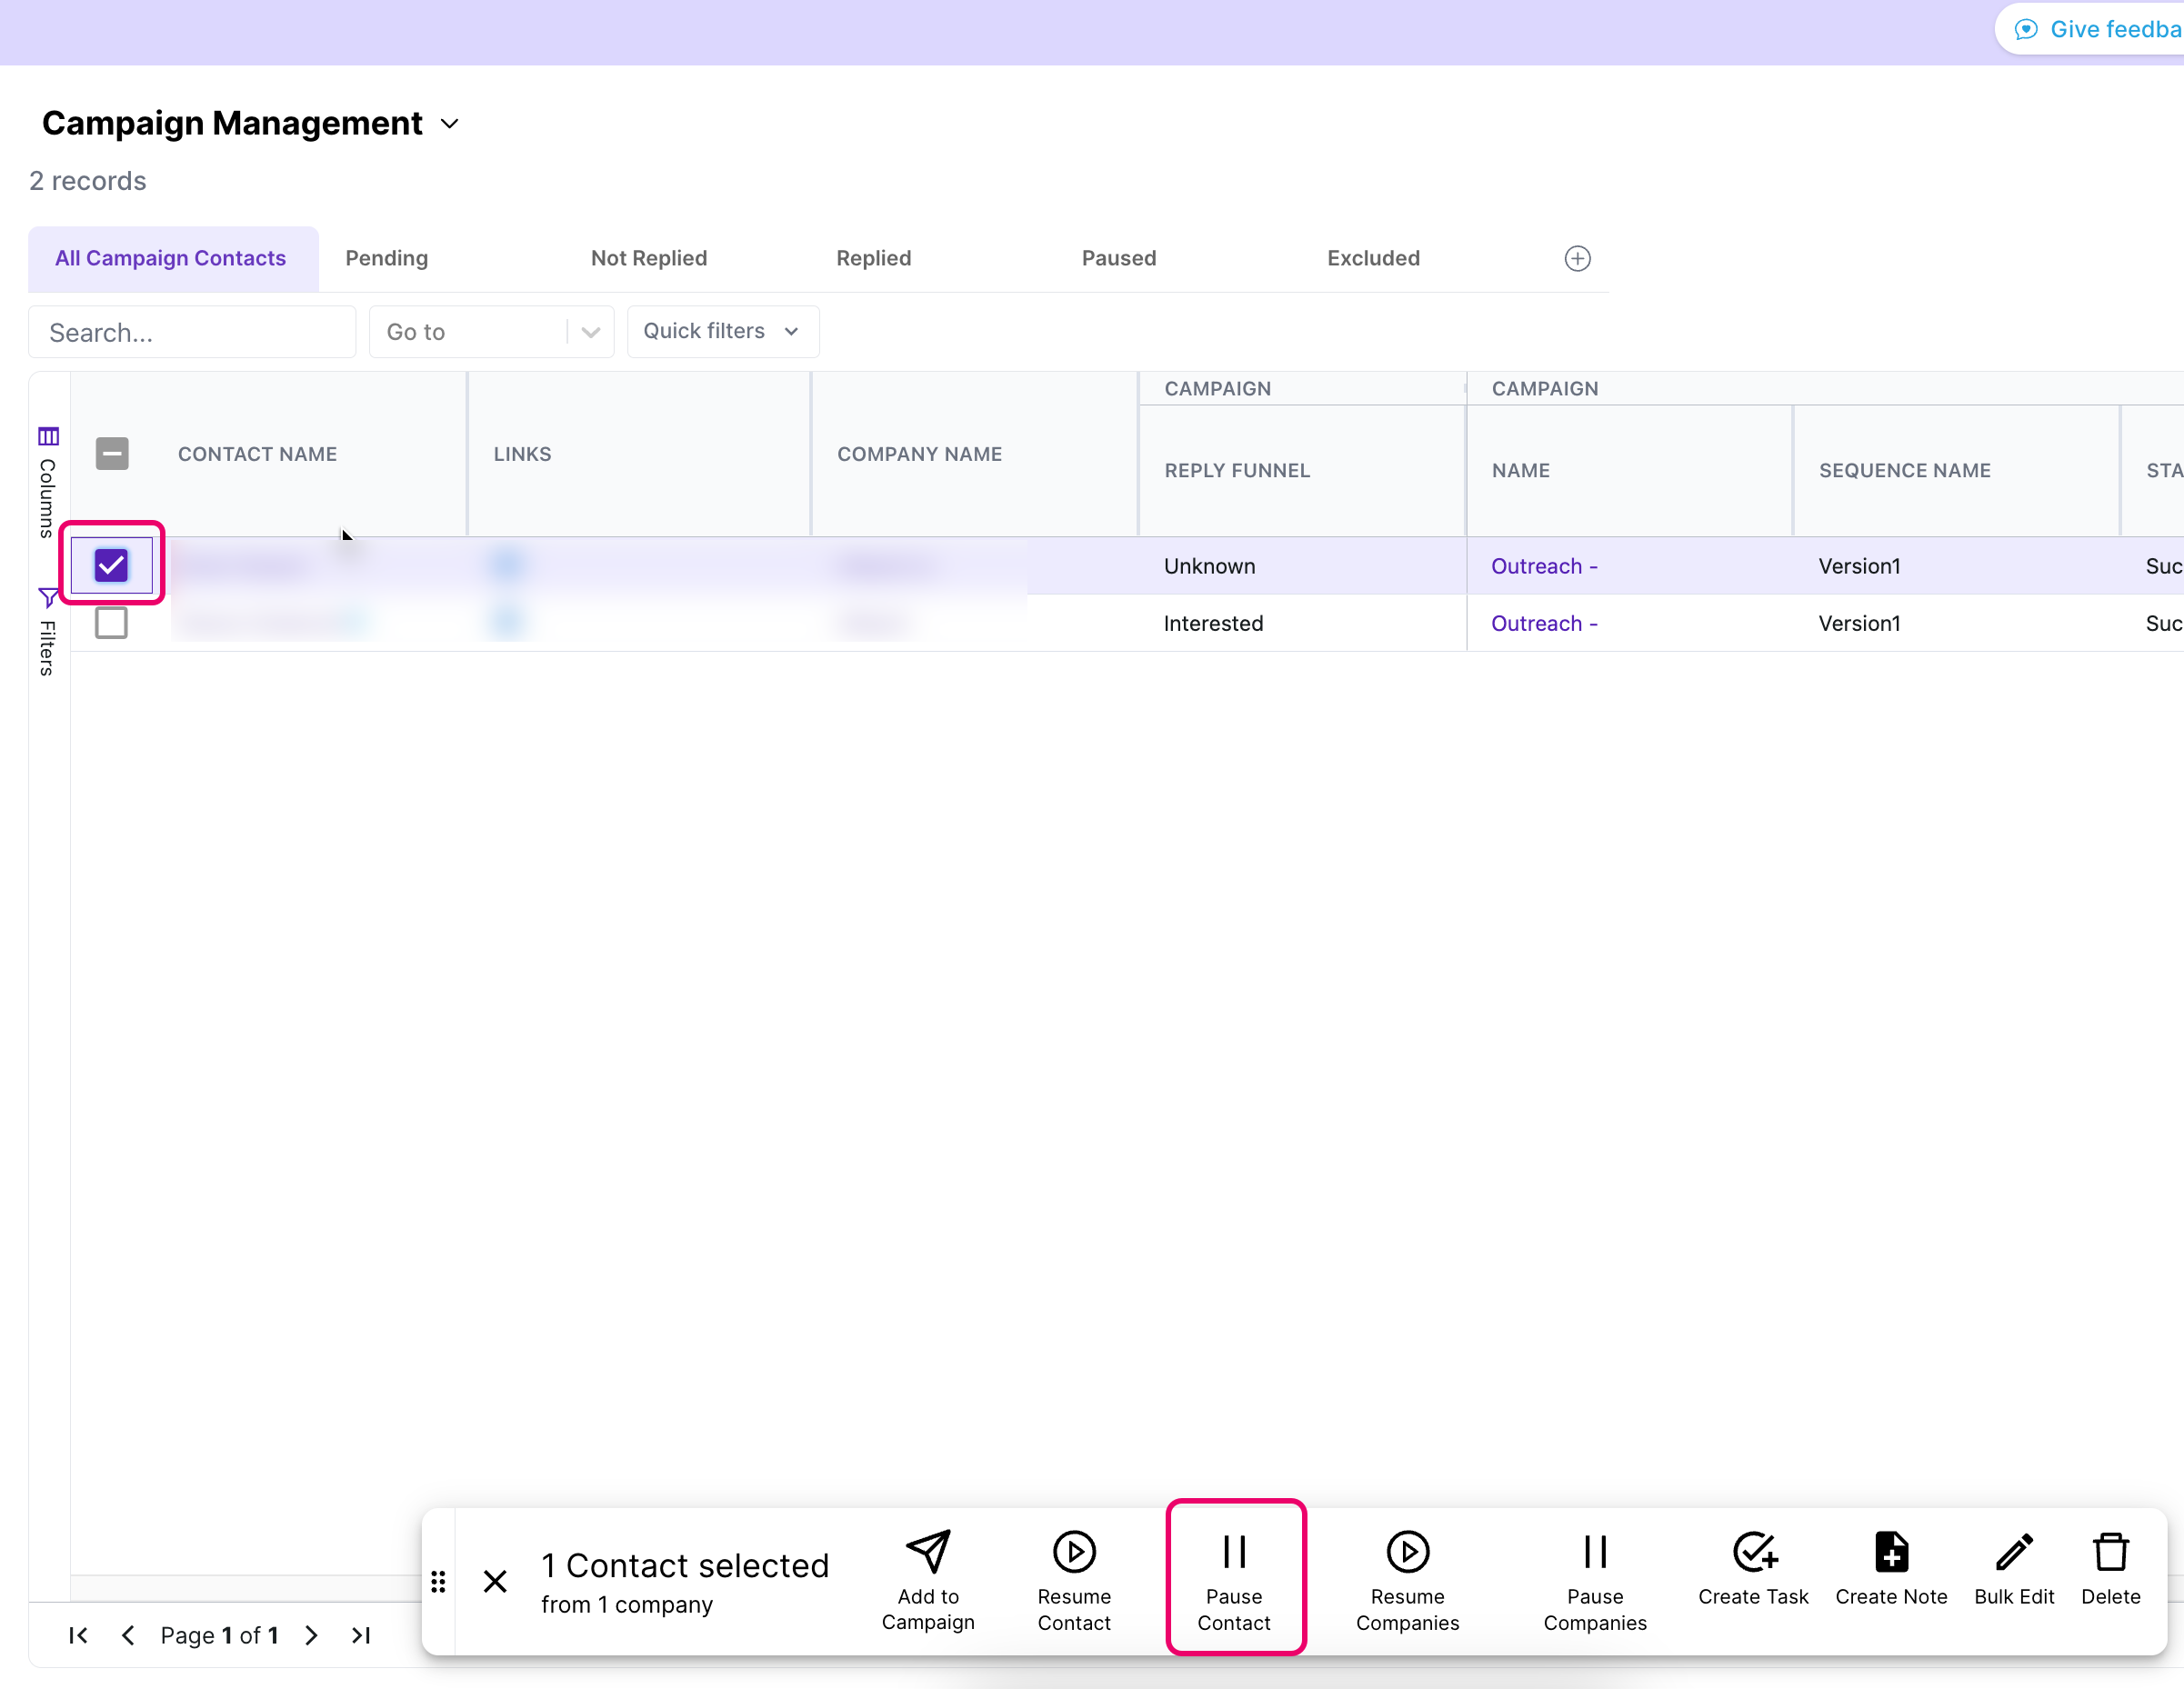The width and height of the screenshot is (2184, 1689).
Task: Click the Delete trash icon
Action: (2110, 1552)
